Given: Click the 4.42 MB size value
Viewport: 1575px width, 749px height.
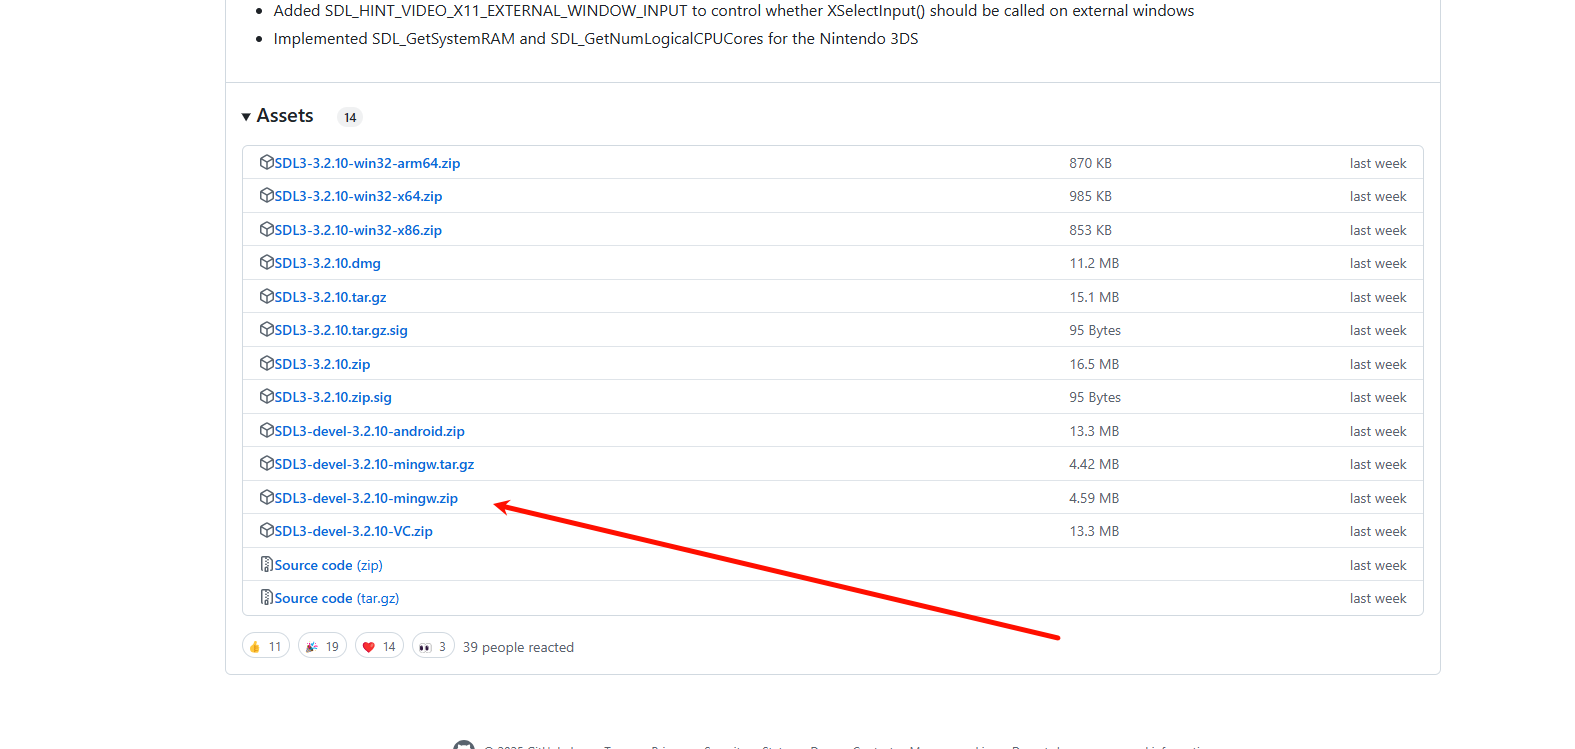Looking at the screenshot, I should pyautogui.click(x=1094, y=464).
